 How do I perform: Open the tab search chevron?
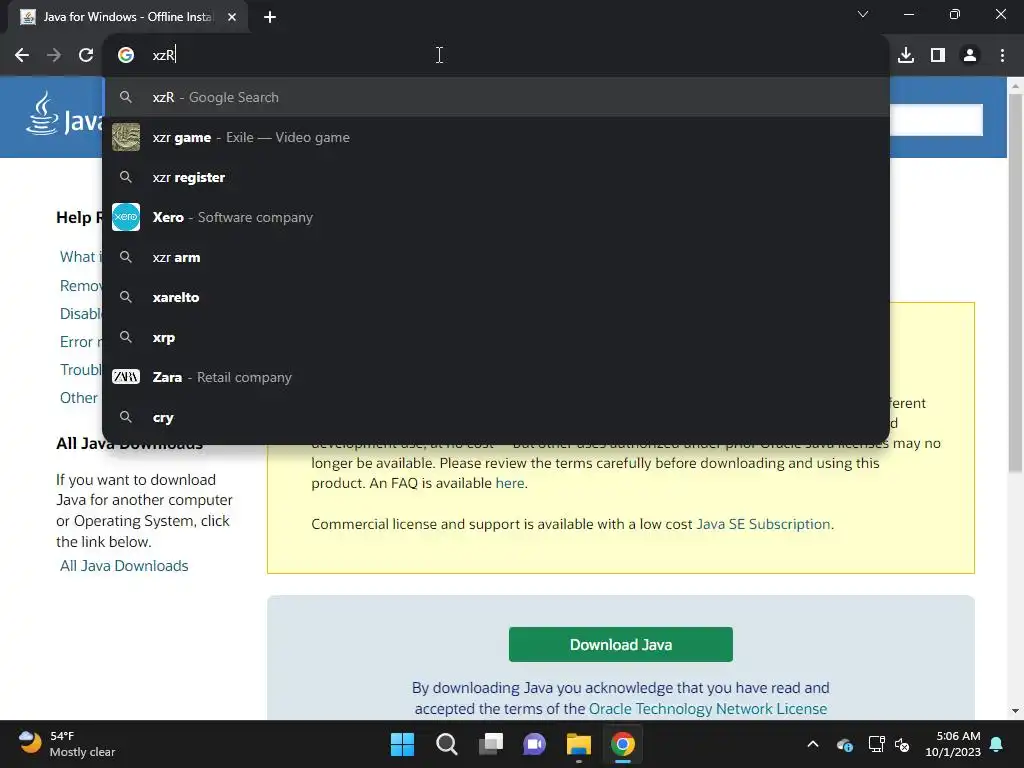click(863, 14)
